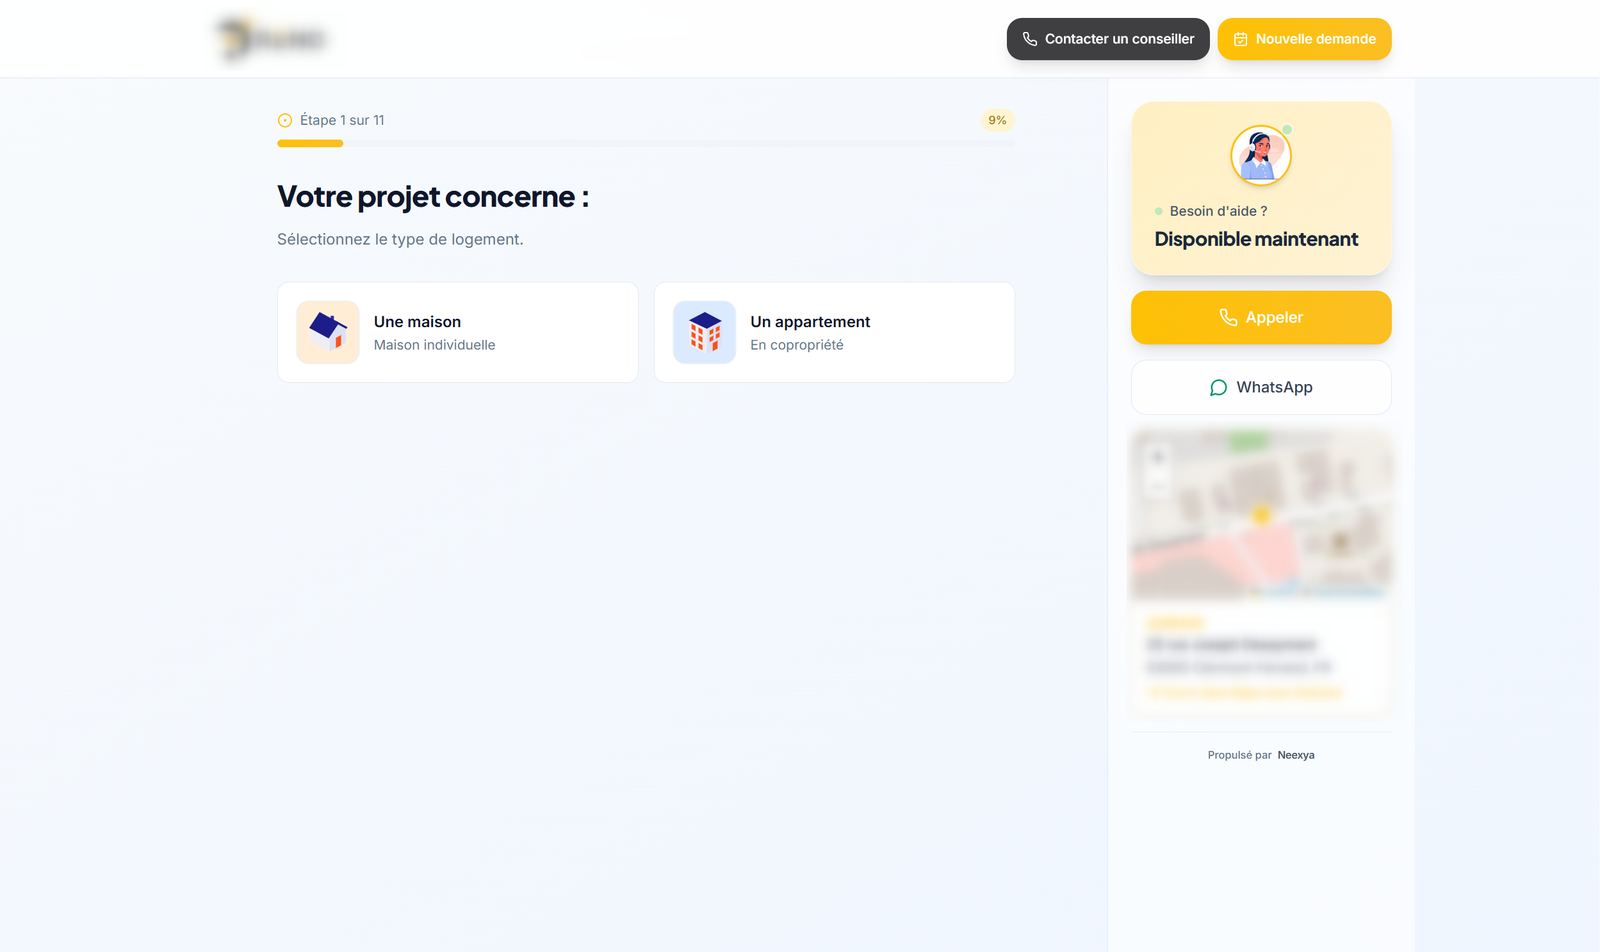Click the apartment building icon

coord(705,332)
